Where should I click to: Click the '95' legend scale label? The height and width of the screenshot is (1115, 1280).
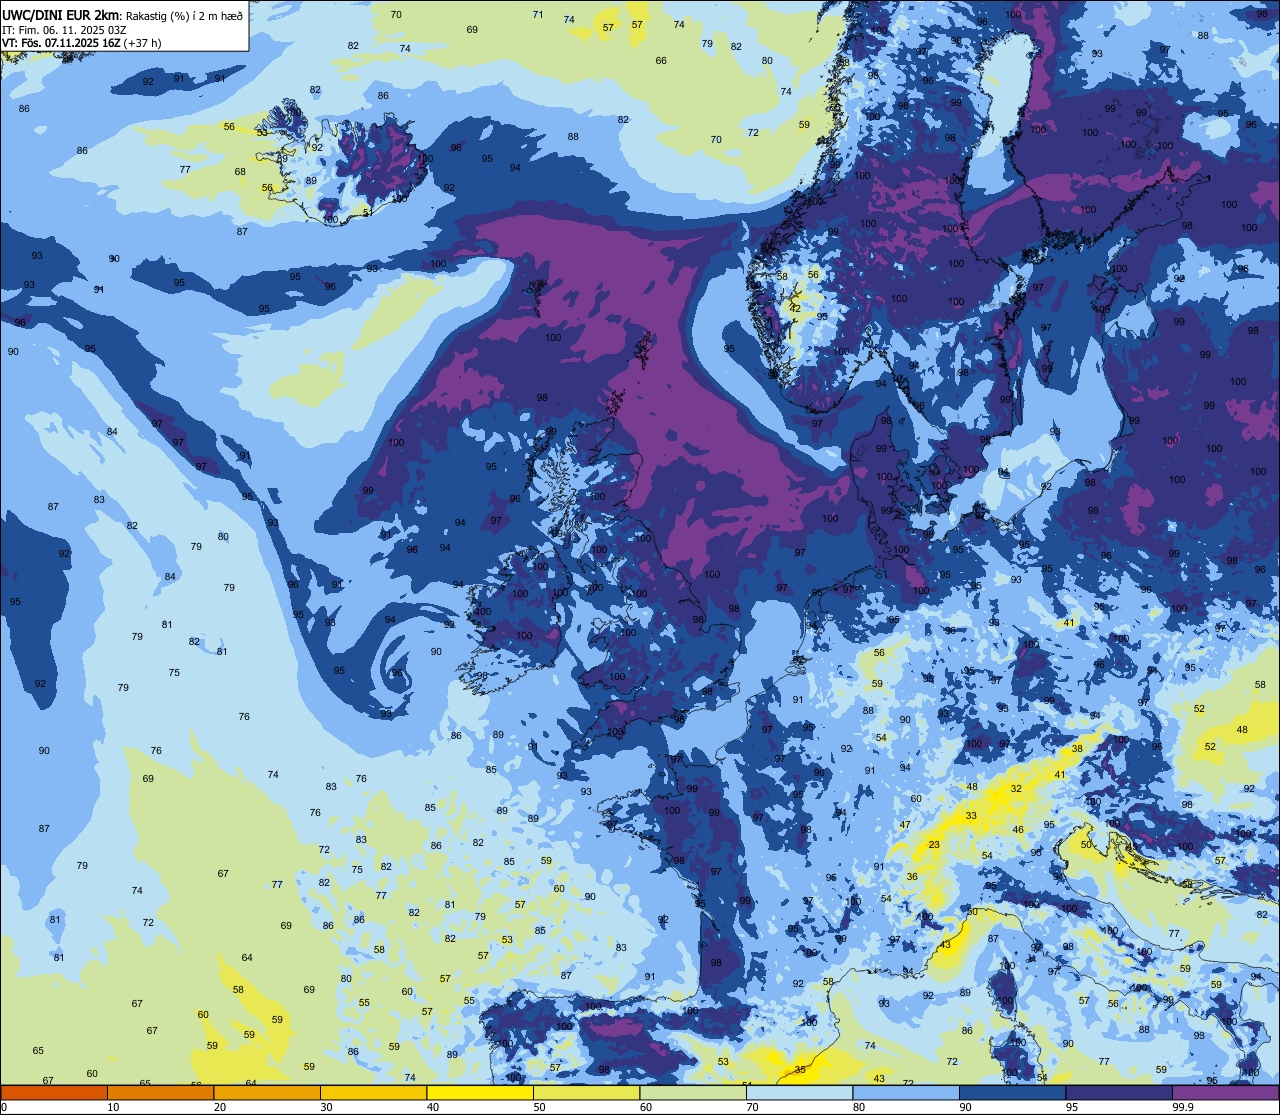point(1072,1107)
